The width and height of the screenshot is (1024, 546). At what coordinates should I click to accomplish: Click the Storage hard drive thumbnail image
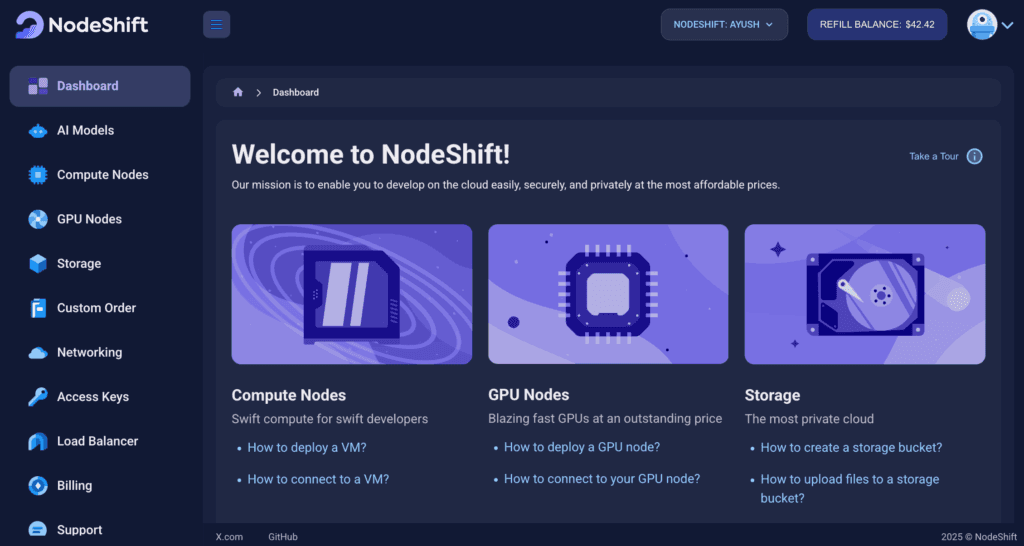point(864,294)
